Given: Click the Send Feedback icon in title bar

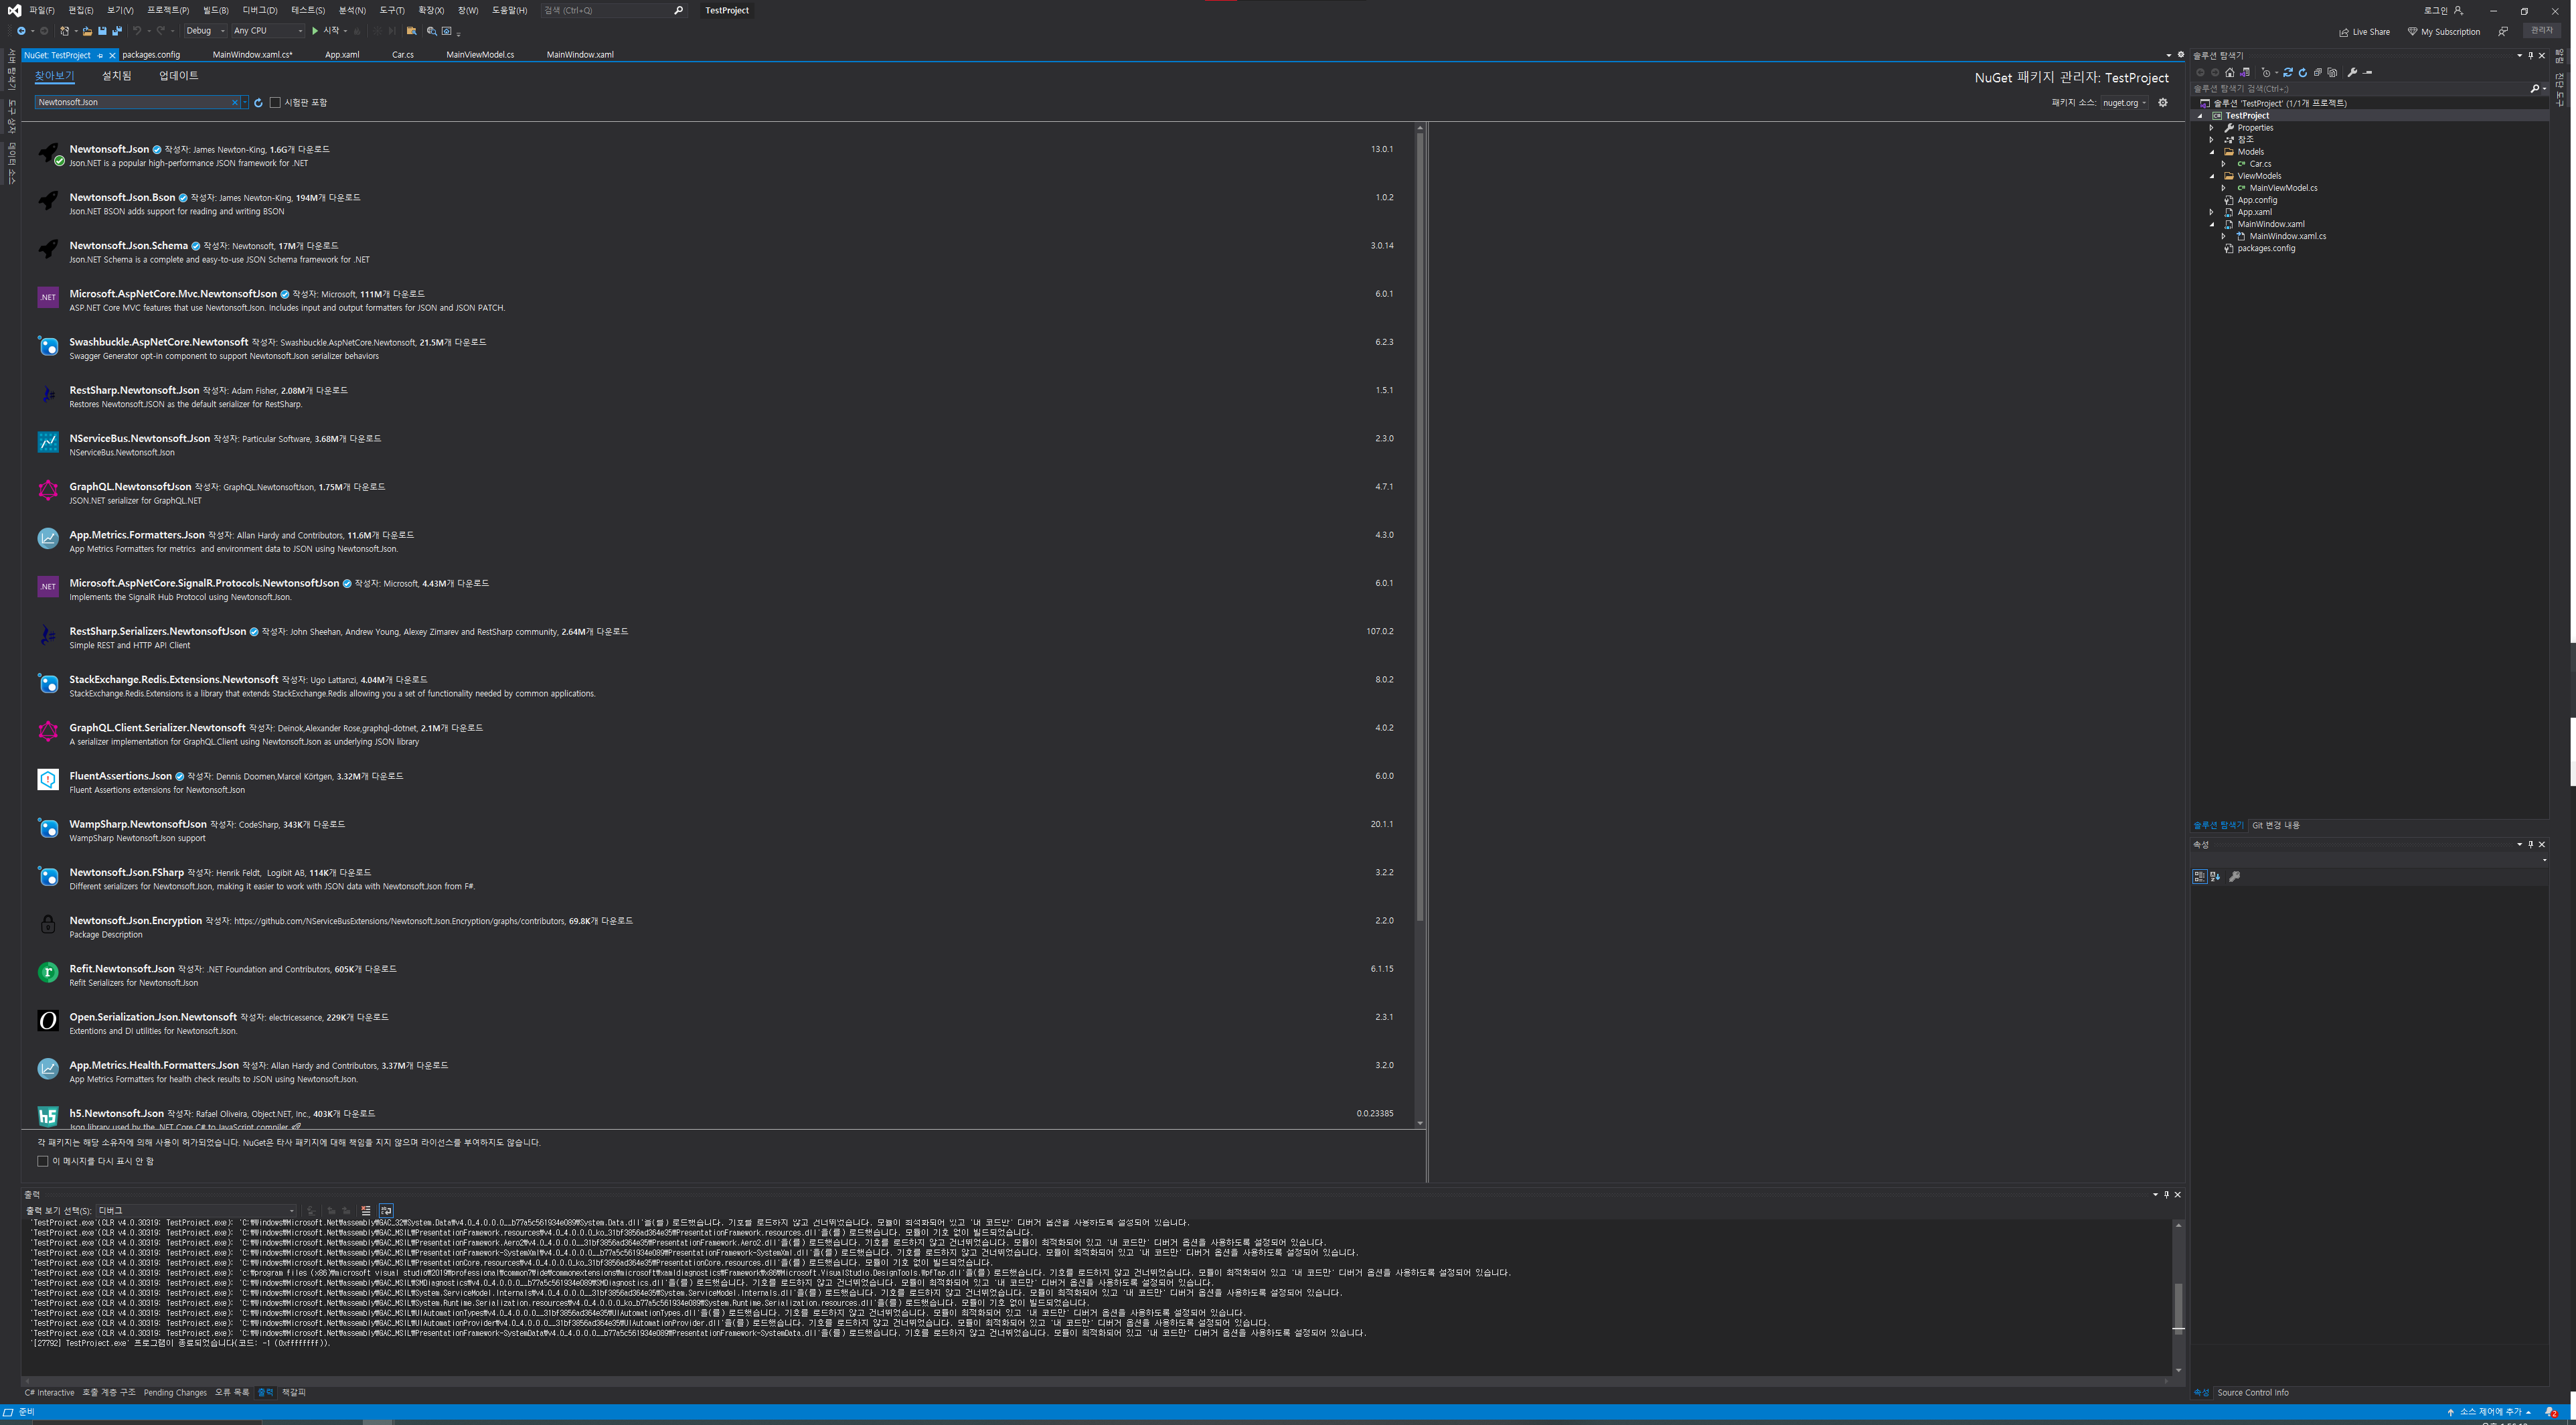Looking at the screenshot, I should (x=2503, y=31).
